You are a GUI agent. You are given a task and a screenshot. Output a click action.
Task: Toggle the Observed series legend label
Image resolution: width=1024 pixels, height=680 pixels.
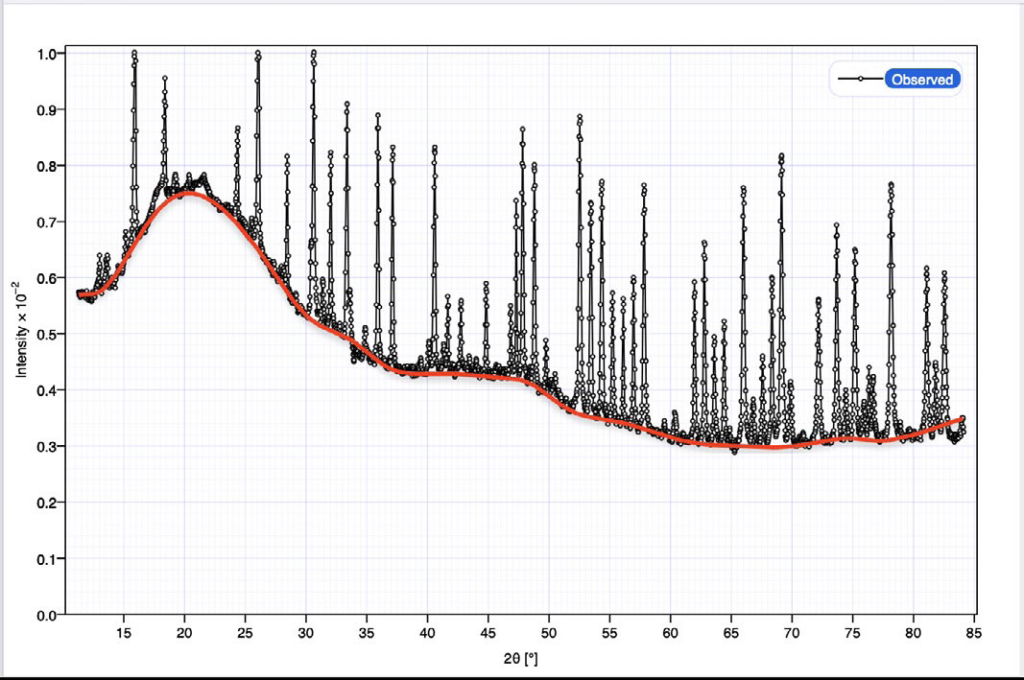click(922, 79)
